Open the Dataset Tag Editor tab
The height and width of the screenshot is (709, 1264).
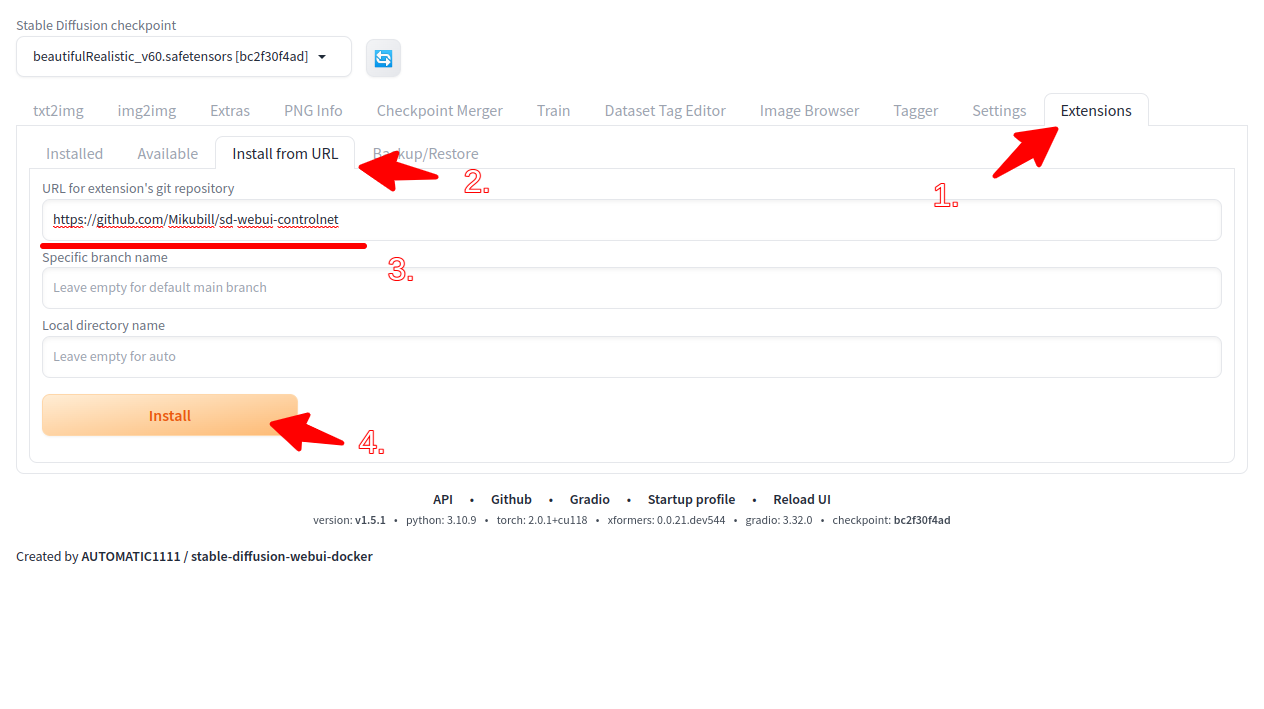pos(664,110)
